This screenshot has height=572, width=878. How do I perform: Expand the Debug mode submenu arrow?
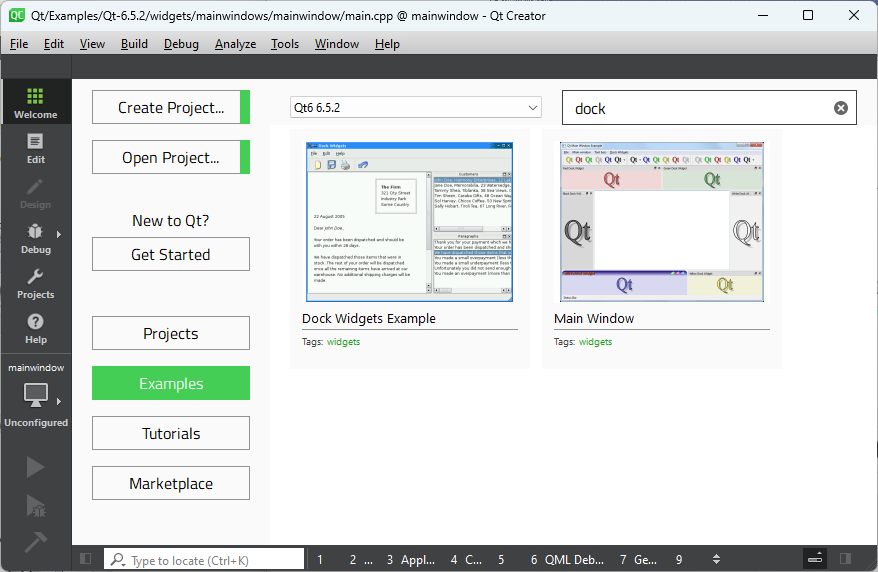pyautogui.click(x=59, y=234)
